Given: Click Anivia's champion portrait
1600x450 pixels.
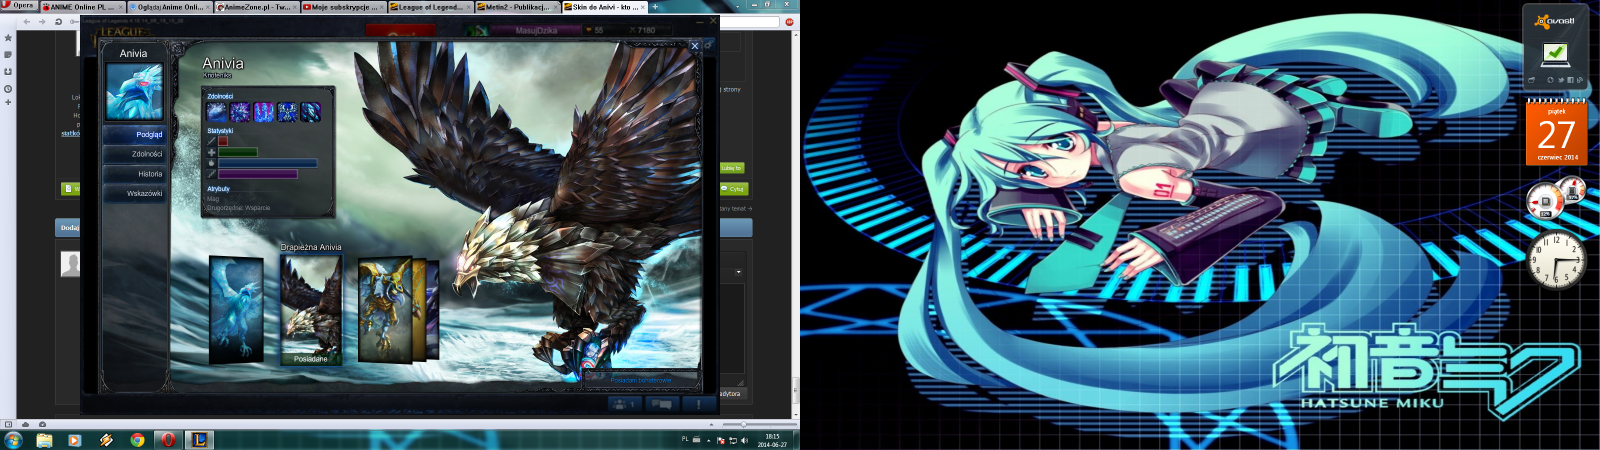Looking at the screenshot, I should pyautogui.click(x=134, y=92).
